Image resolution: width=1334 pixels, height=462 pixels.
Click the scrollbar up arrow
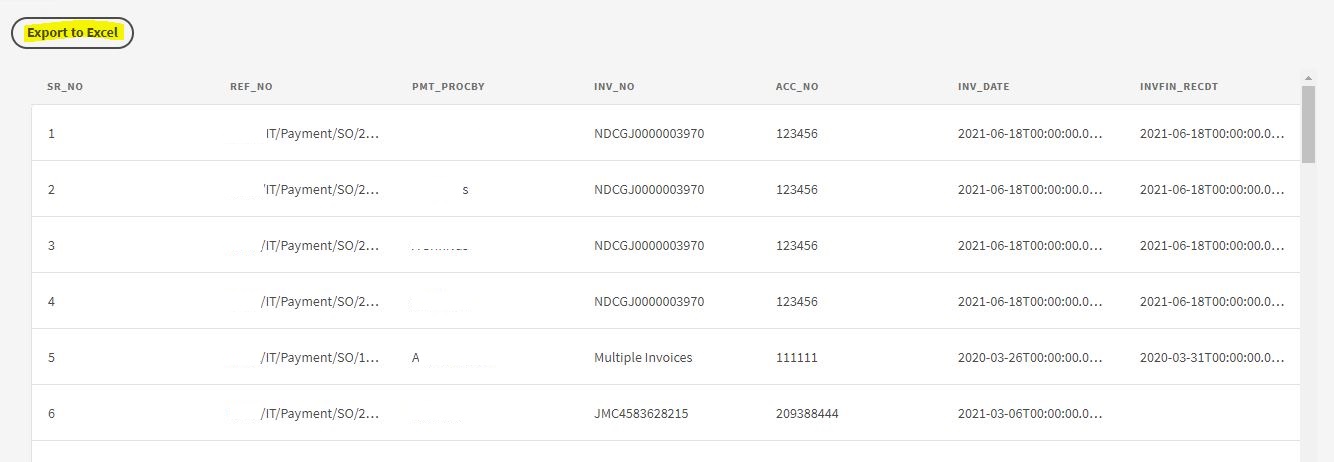coord(1307,77)
